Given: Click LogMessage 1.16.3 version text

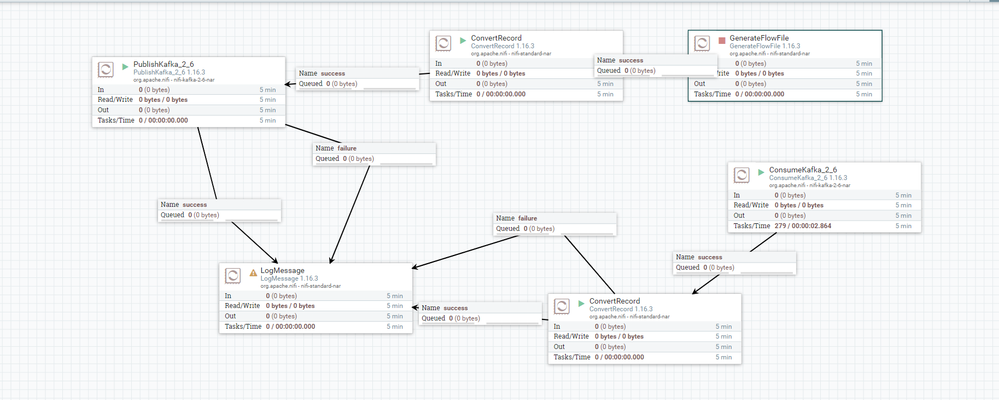Looking at the screenshot, I should (289, 279).
